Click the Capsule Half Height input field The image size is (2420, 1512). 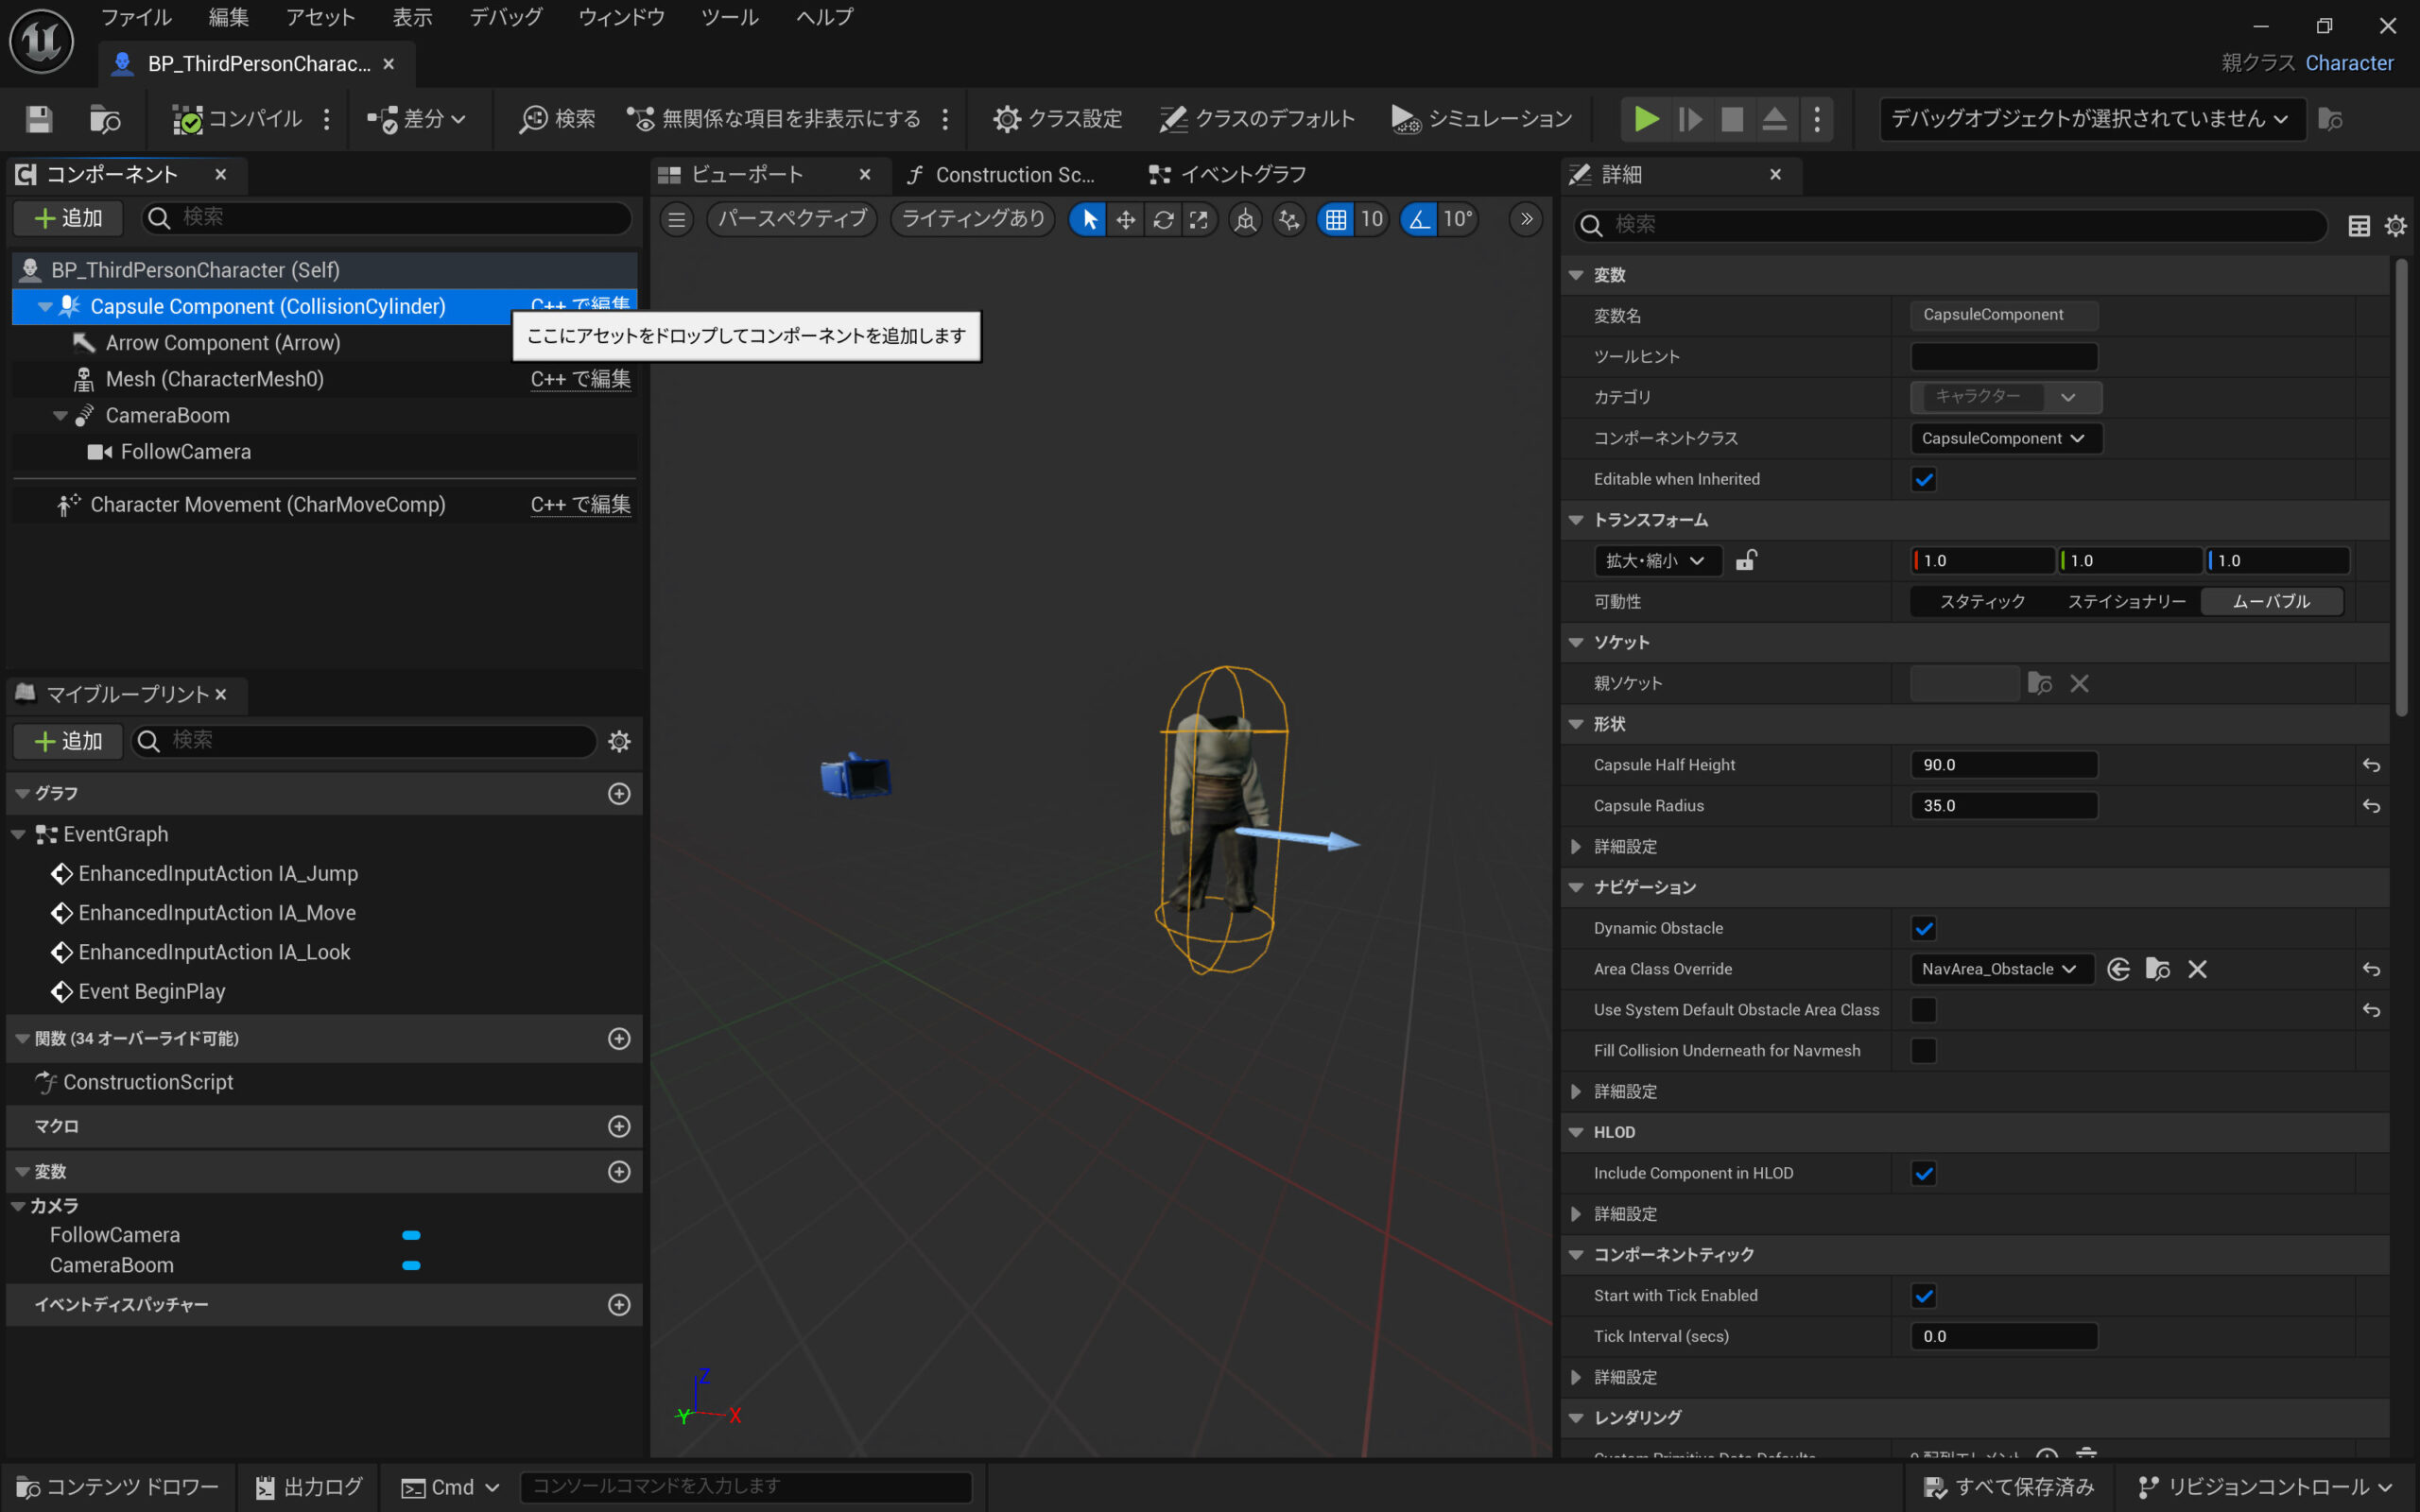point(2003,765)
